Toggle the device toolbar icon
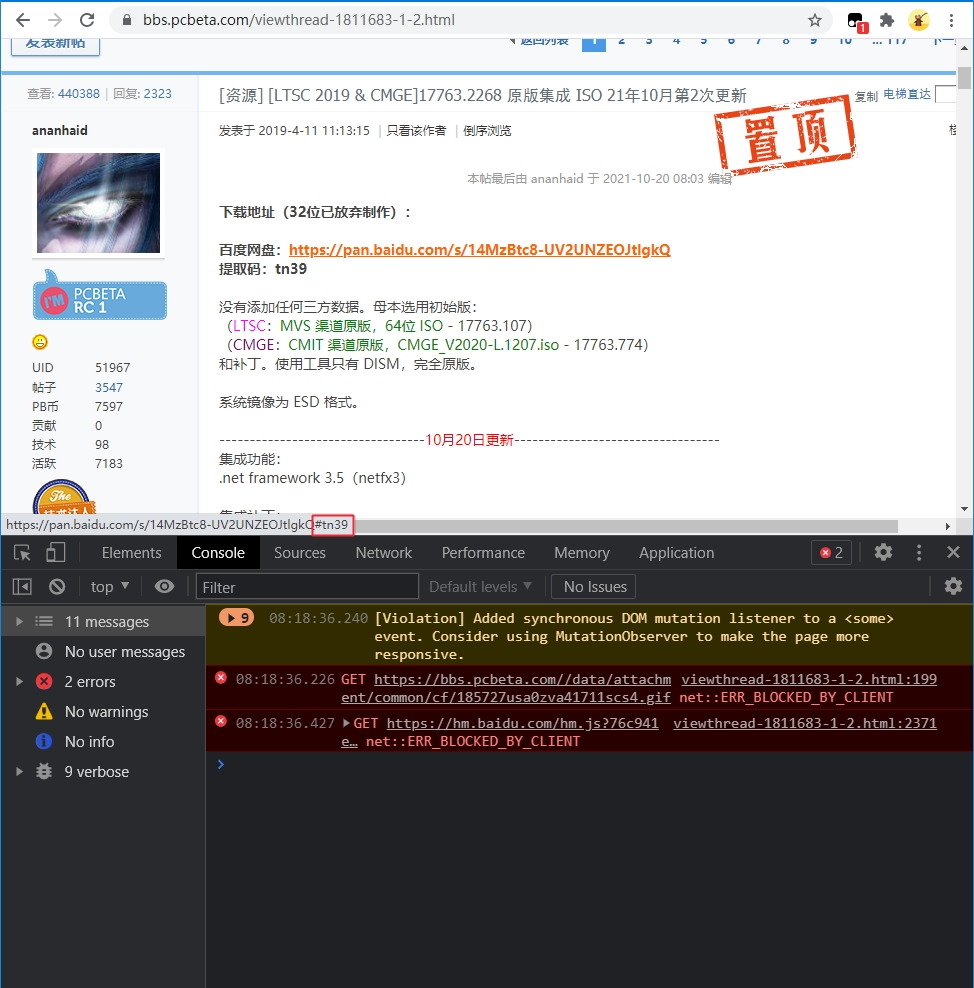Screen dimensions: 974x988 [56, 553]
